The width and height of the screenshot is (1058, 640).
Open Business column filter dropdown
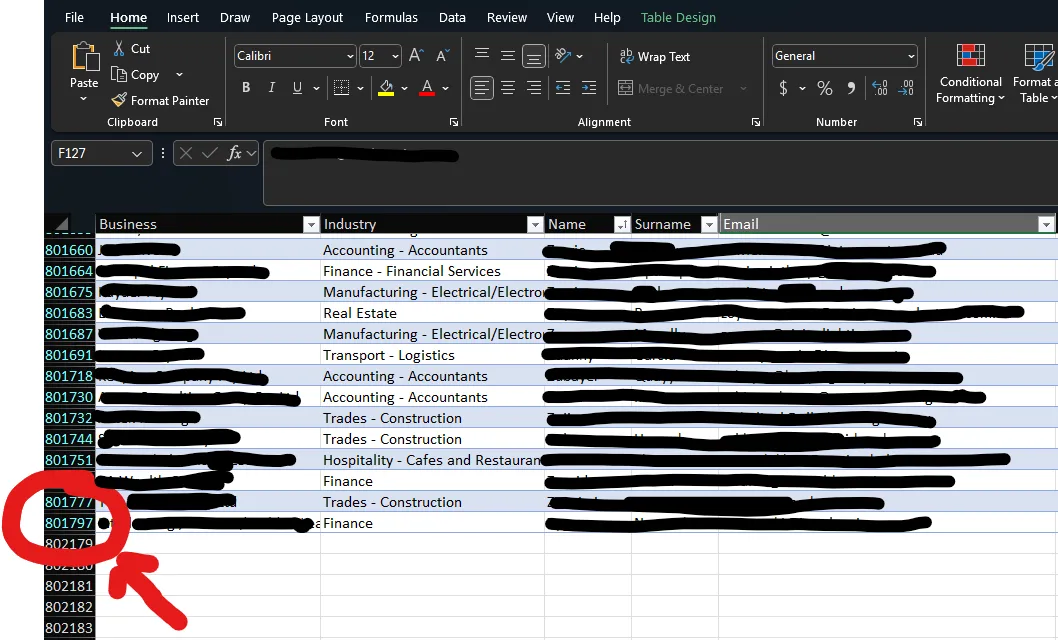tap(310, 225)
